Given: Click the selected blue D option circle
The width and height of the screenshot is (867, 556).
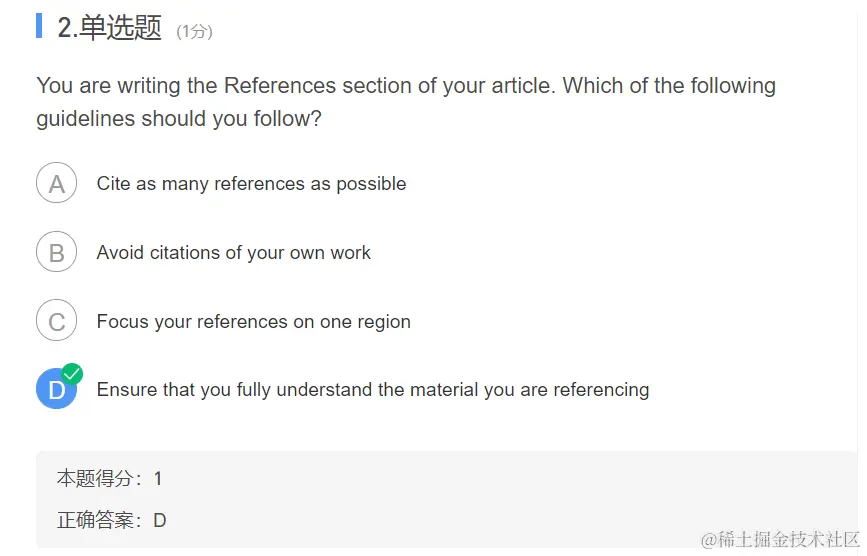Looking at the screenshot, I should pos(56,389).
